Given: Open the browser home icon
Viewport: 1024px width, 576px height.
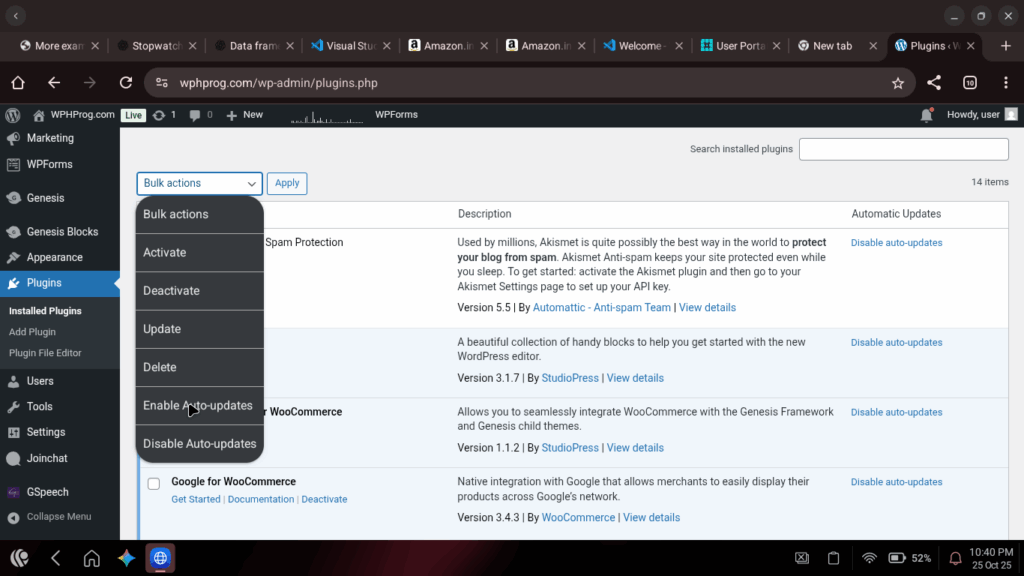Looking at the screenshot, I should point(18,83).
